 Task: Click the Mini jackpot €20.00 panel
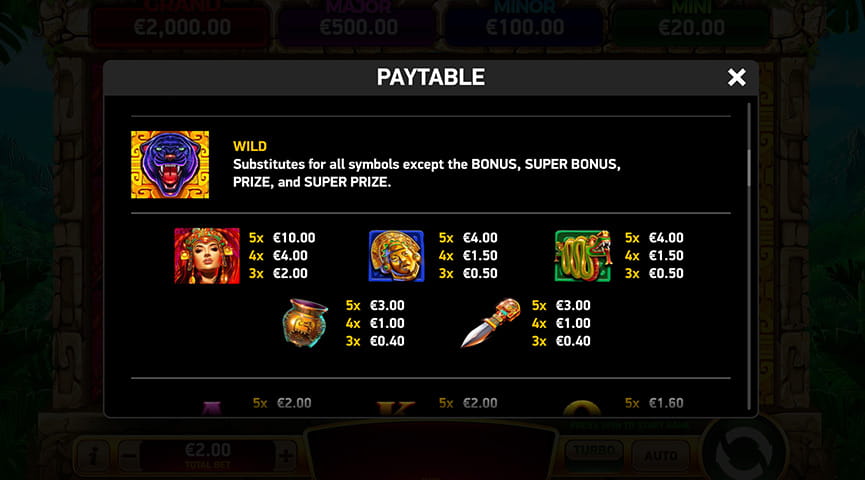pyautogui.click(x=691, y=24)
